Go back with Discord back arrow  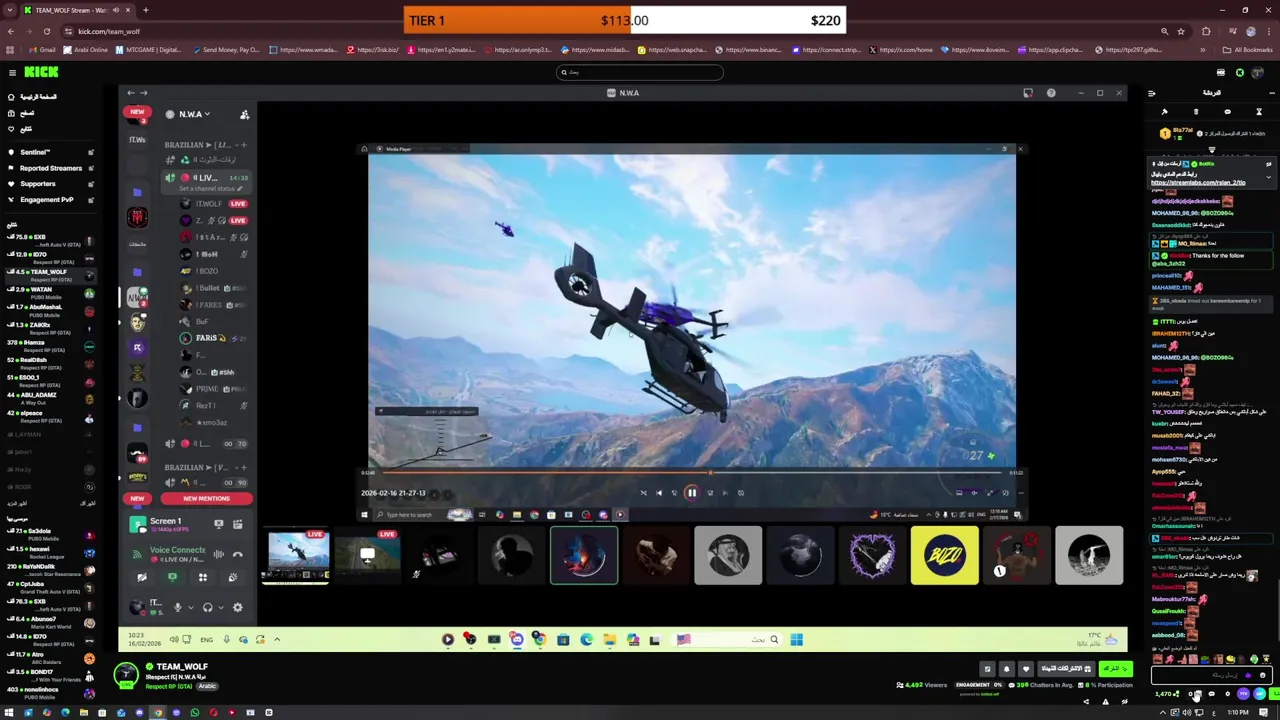[x=130, y=93]
